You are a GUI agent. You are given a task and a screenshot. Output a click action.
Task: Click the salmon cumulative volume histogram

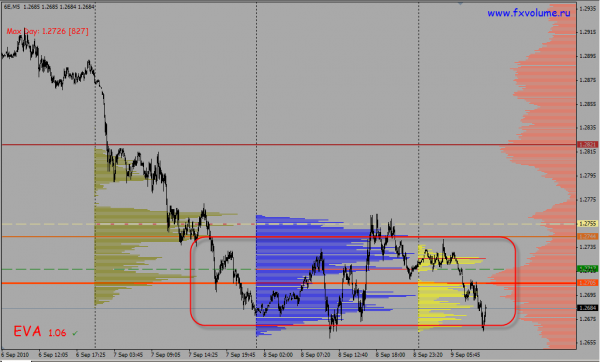[x=543, y=176]
